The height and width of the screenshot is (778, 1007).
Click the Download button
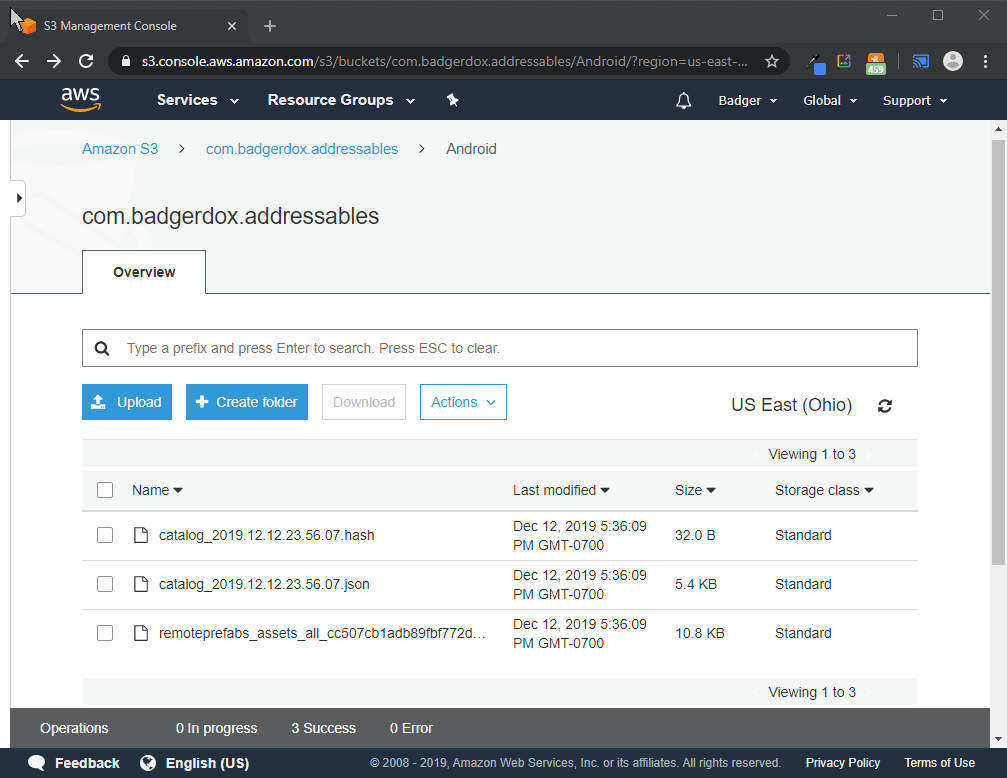click(x=363, y=402)
